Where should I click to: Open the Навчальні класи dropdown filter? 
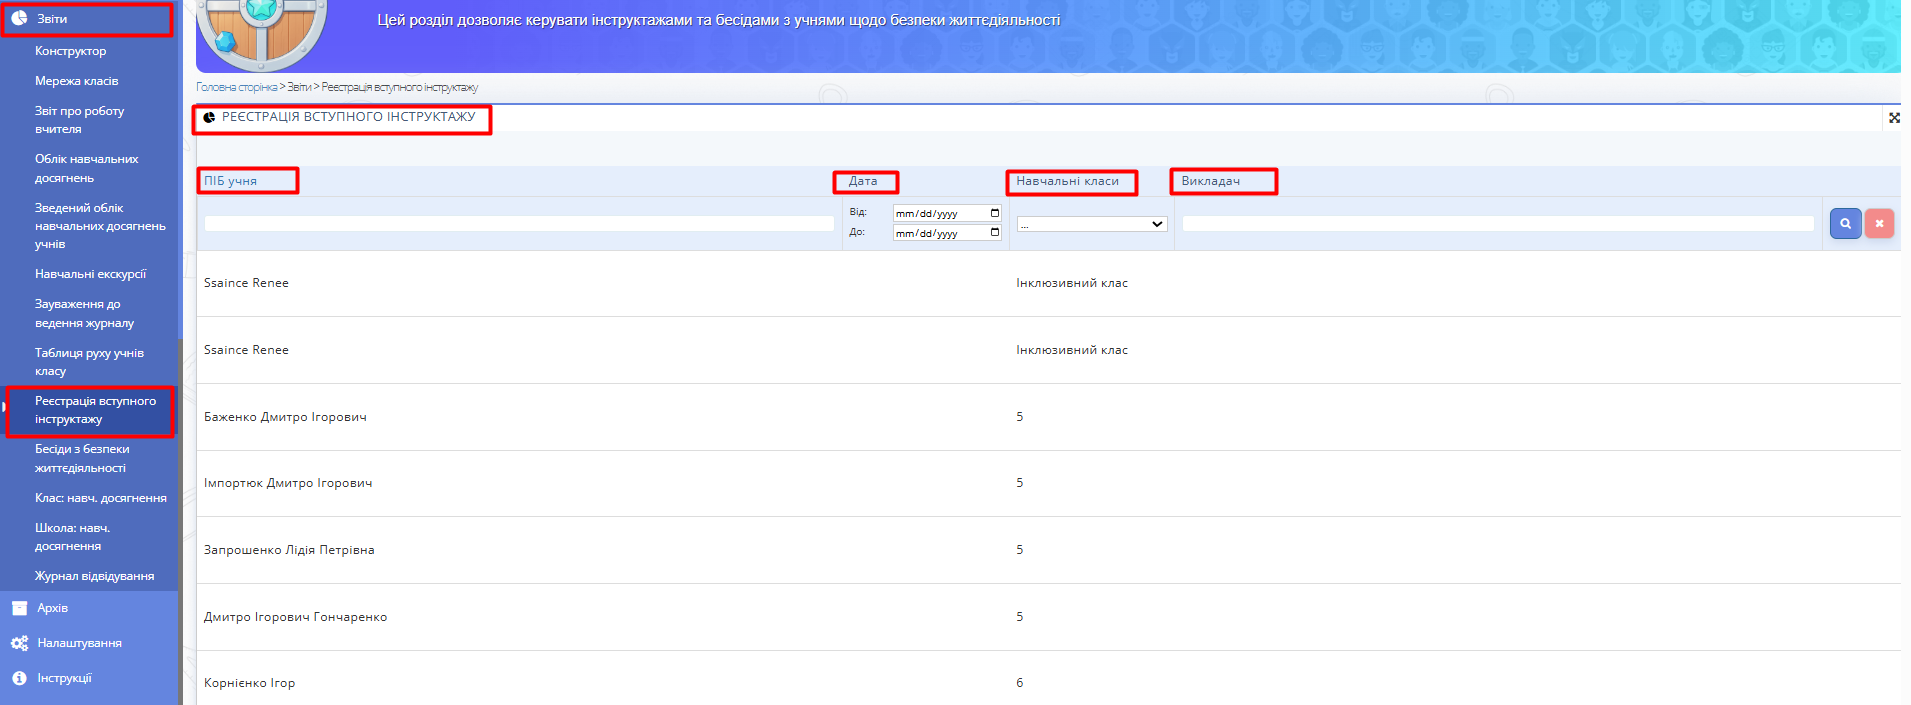coord(1091,224)
